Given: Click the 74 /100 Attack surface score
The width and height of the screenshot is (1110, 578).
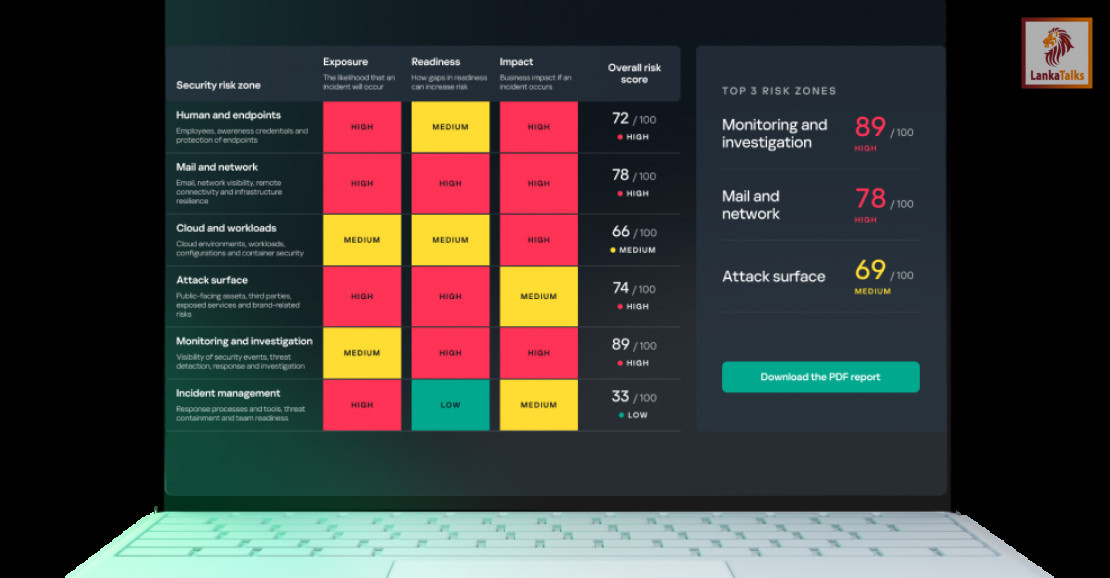Looking at the screenshot, I should point(634,288).
